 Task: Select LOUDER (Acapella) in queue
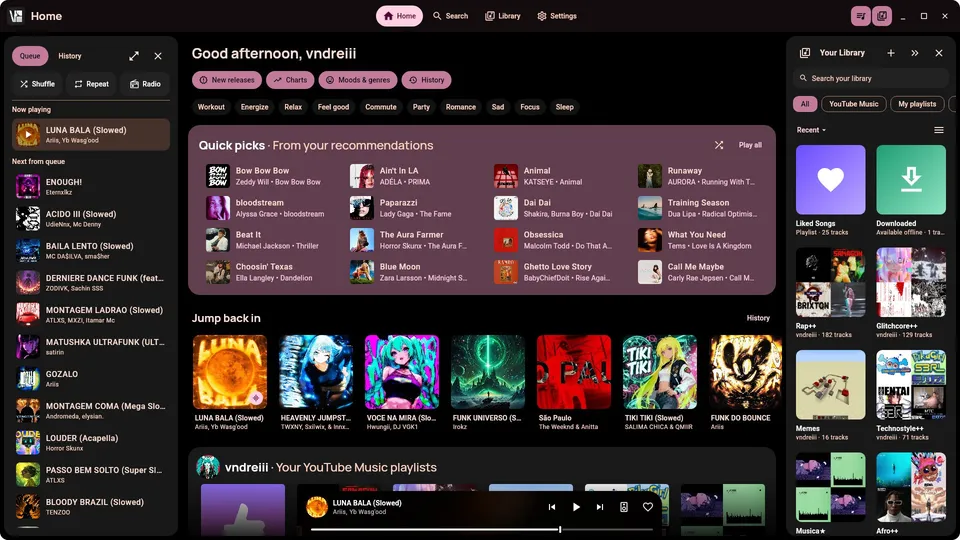coord(91,443)
